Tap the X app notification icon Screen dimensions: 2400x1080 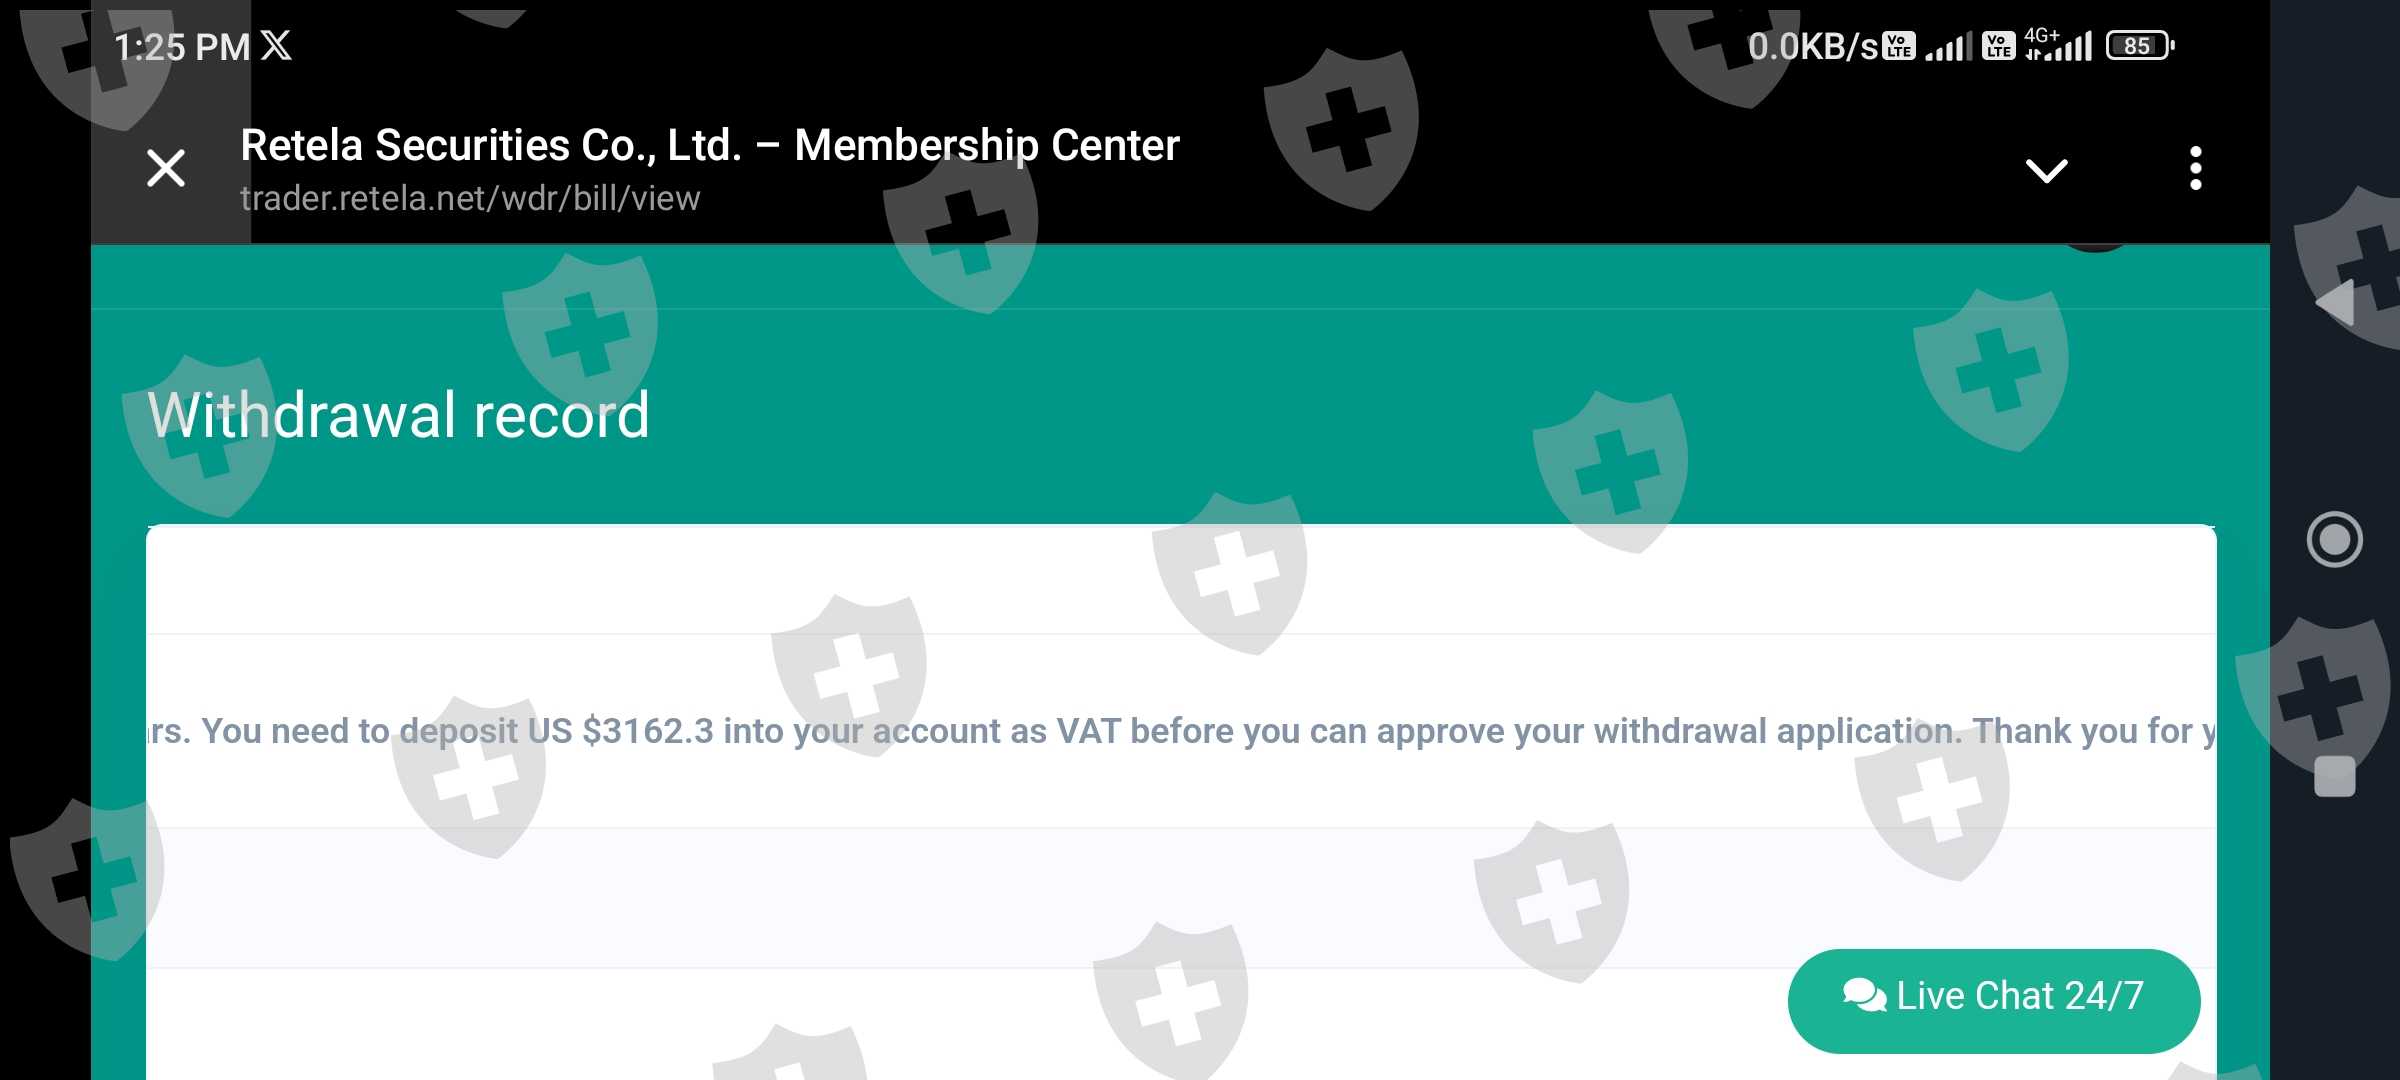[x=277, y=46]
